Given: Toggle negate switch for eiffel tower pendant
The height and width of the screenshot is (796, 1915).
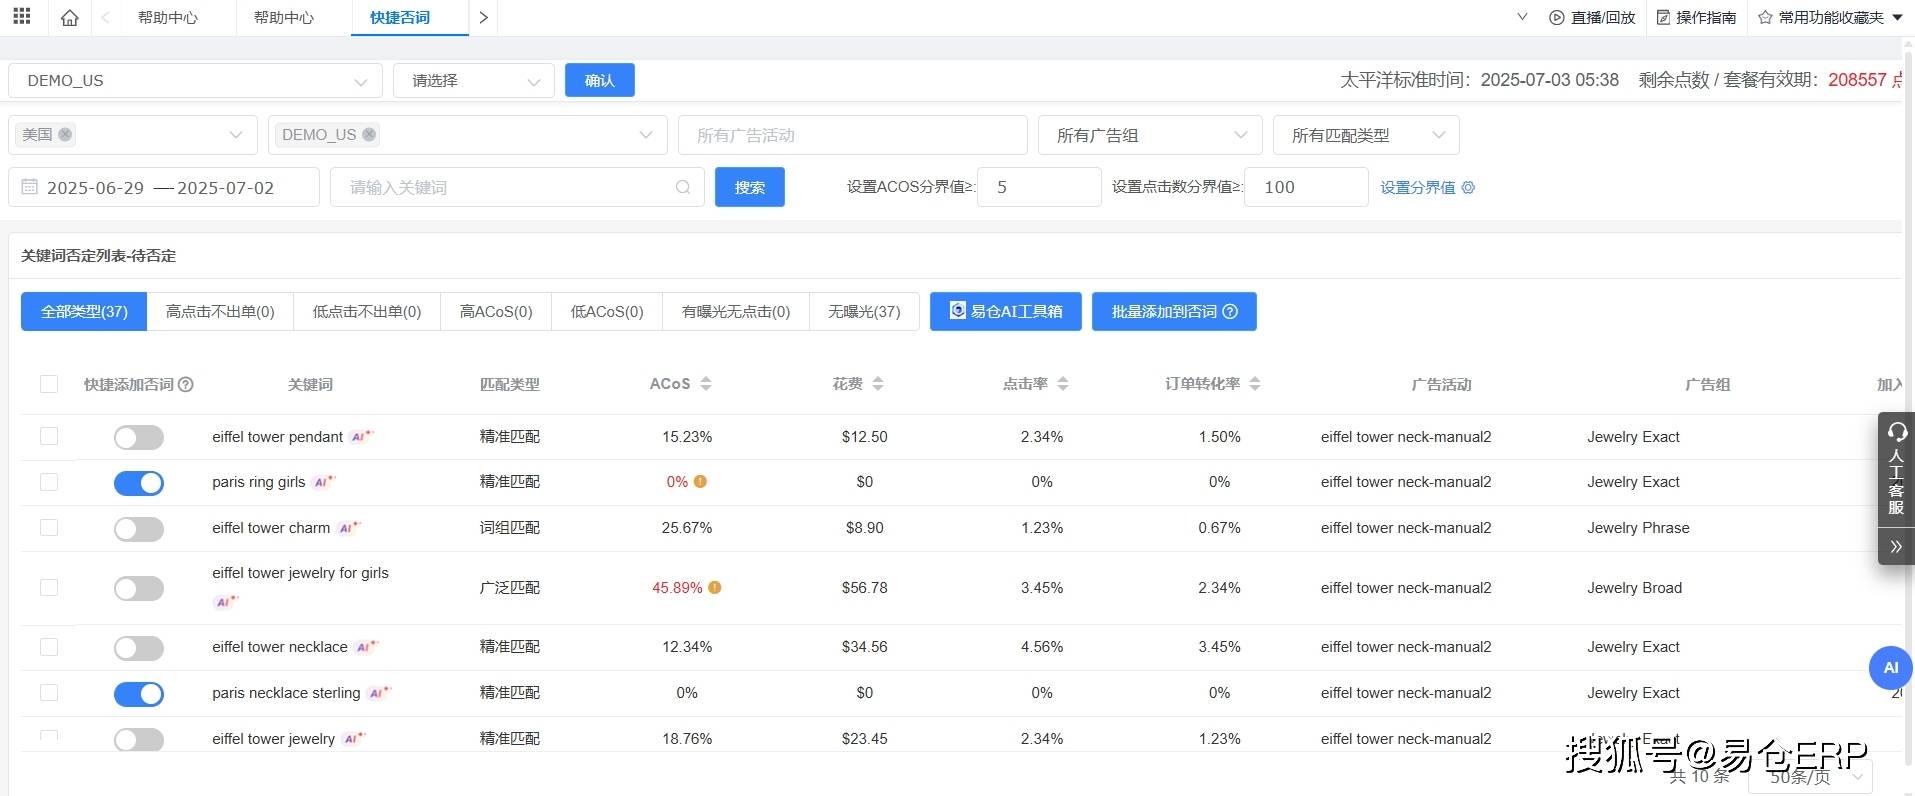Looking at the screenshot, I should pyautogui.click(x=139, y=437).
